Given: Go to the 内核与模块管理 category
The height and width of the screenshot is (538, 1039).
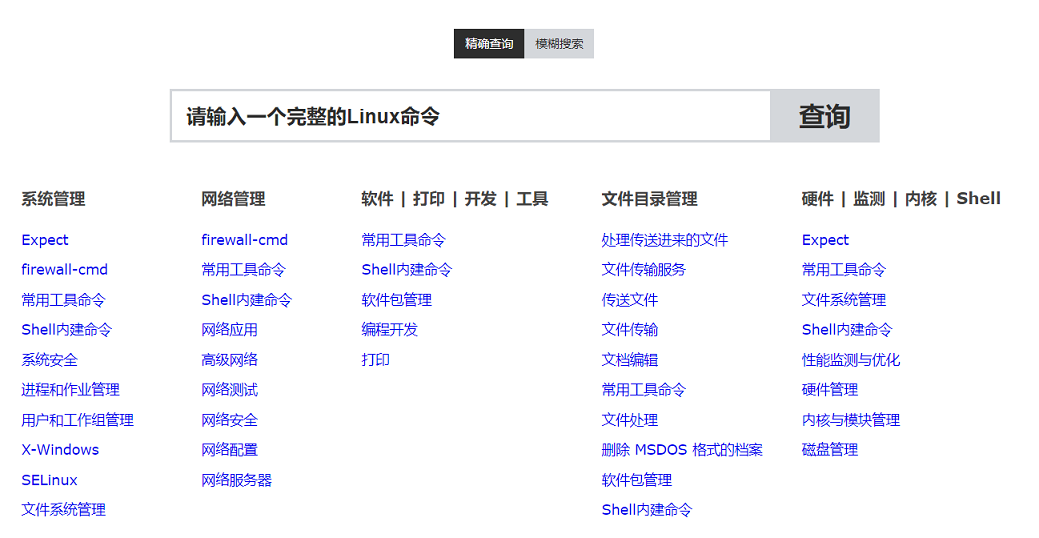Looking at the screenshot, I should 850,420.
